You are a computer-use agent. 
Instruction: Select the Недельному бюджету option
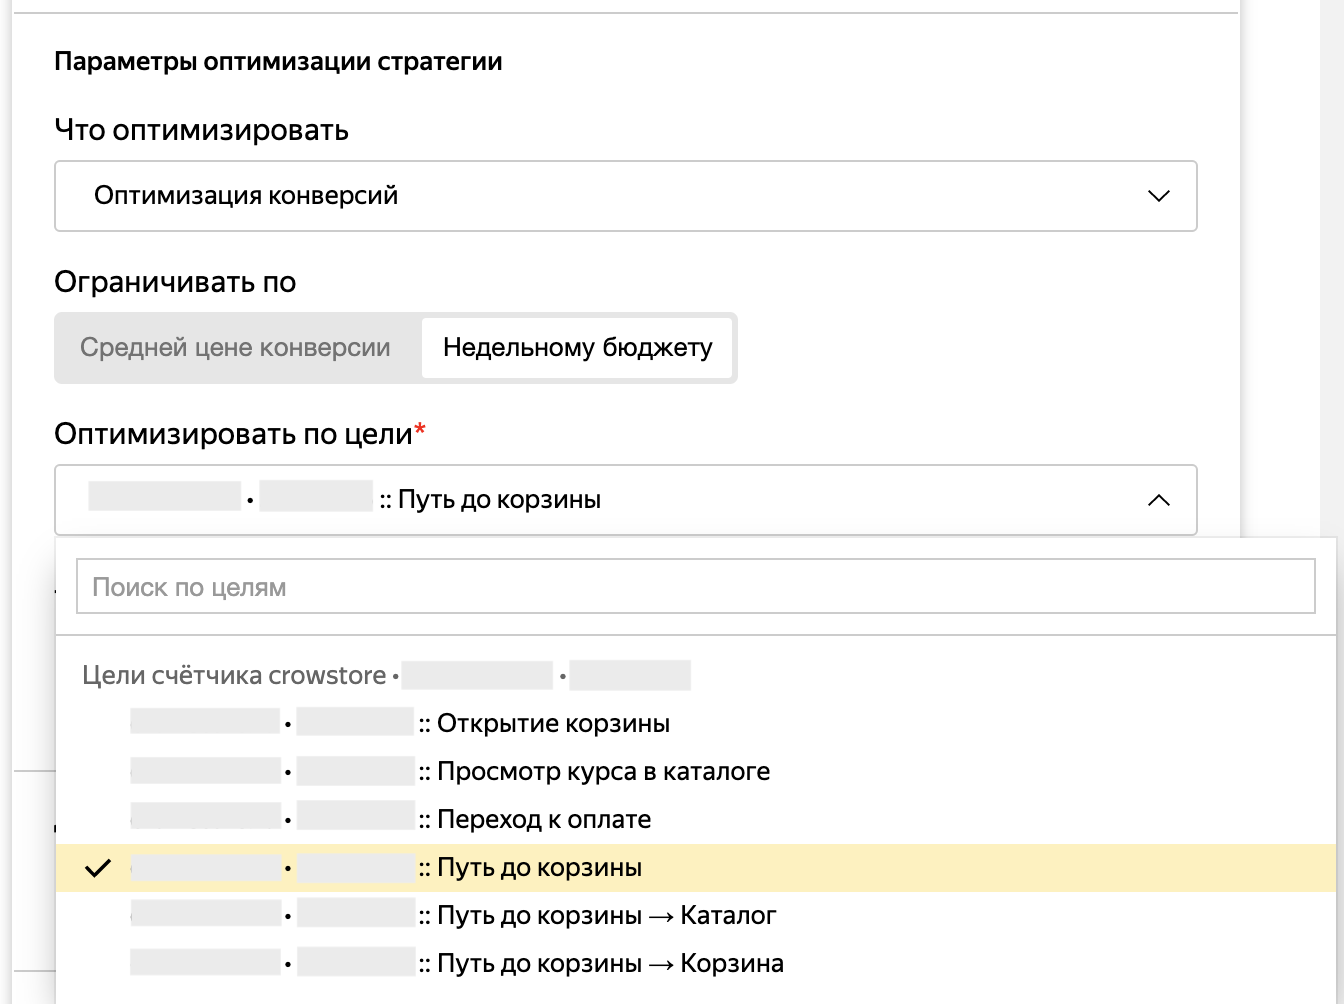point(577,348)
